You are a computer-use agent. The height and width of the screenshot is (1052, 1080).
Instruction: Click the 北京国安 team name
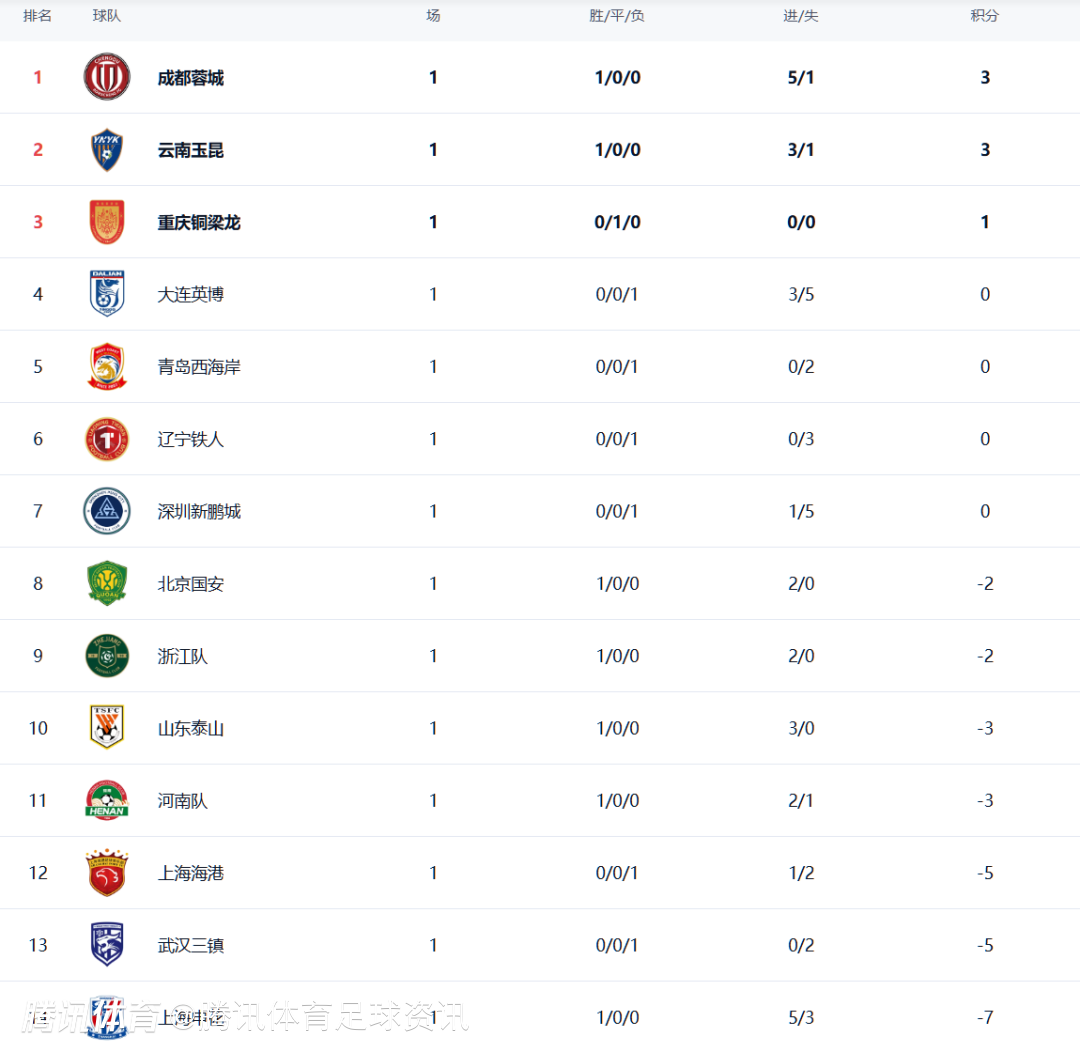click(x=190, y=584)
